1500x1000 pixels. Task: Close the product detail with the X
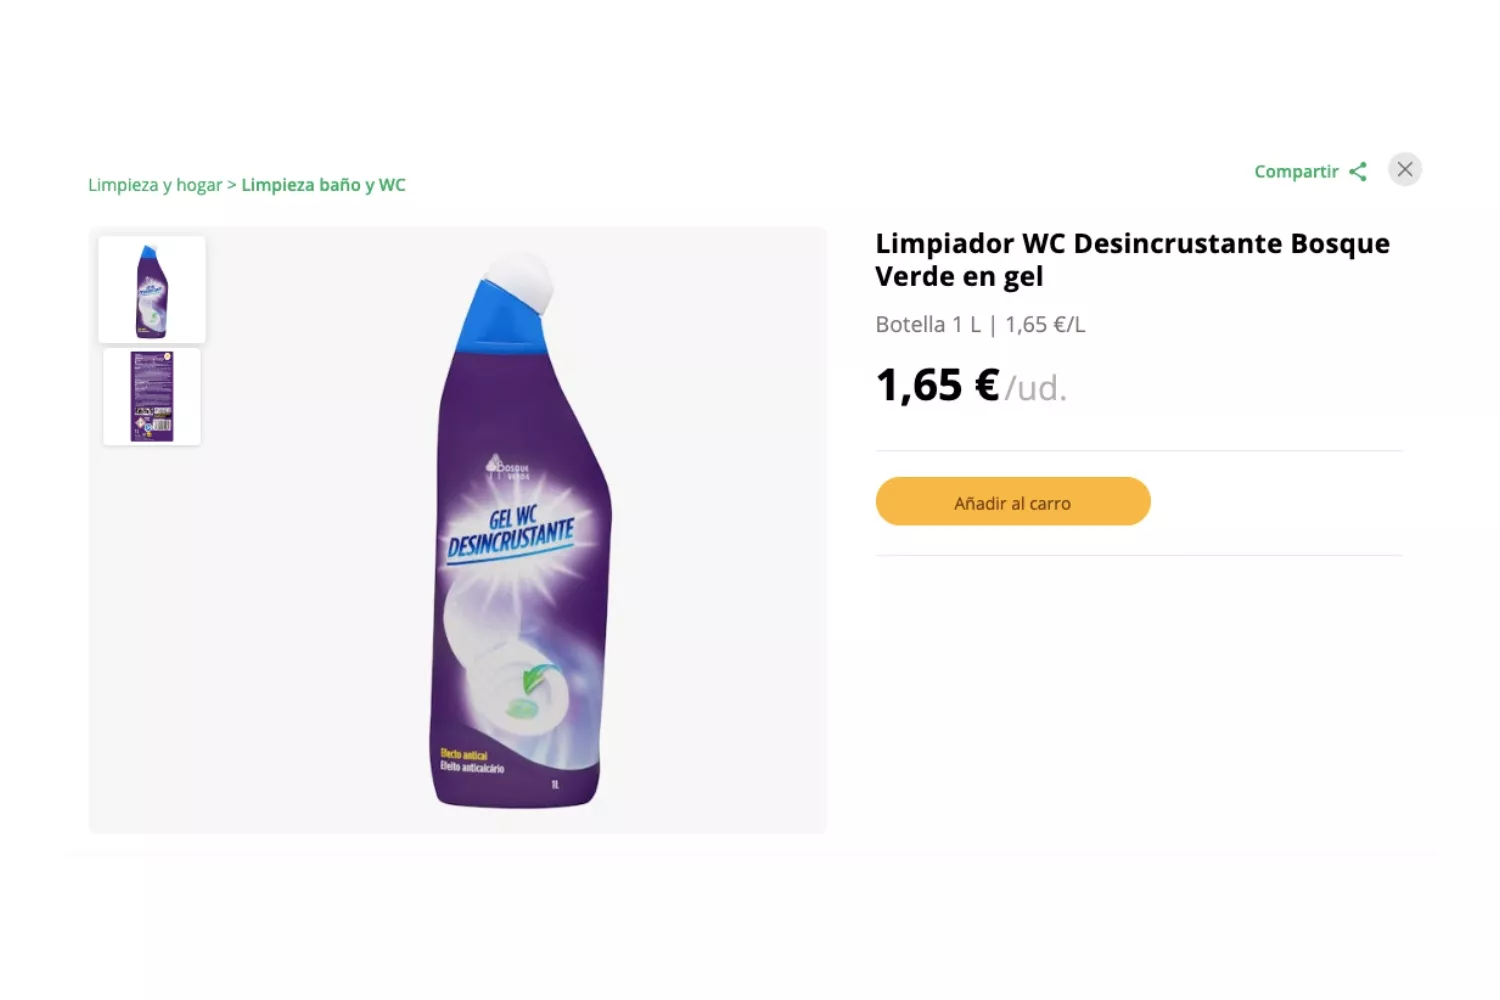point(1405,169)
